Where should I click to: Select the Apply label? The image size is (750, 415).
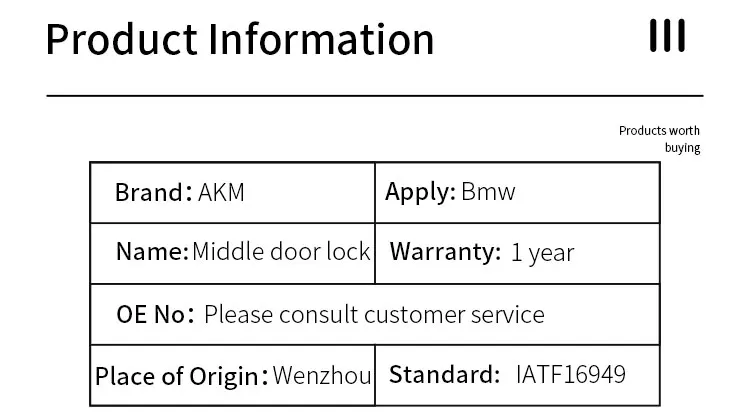pos(421,191)
